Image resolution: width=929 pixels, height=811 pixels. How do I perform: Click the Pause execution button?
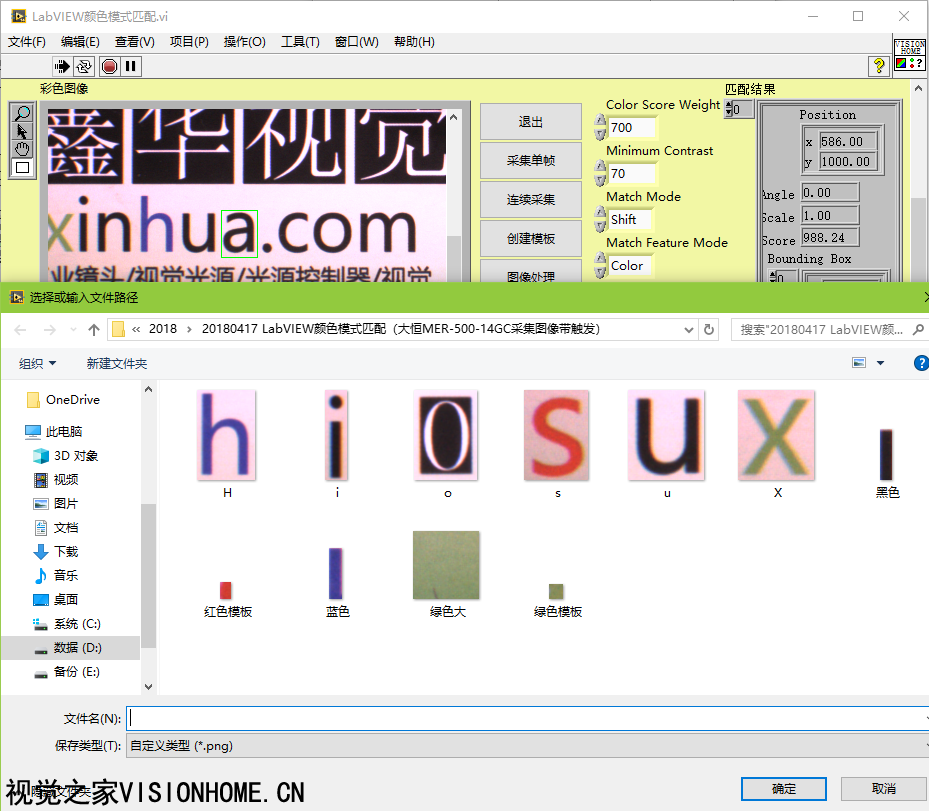pos(131,67)
